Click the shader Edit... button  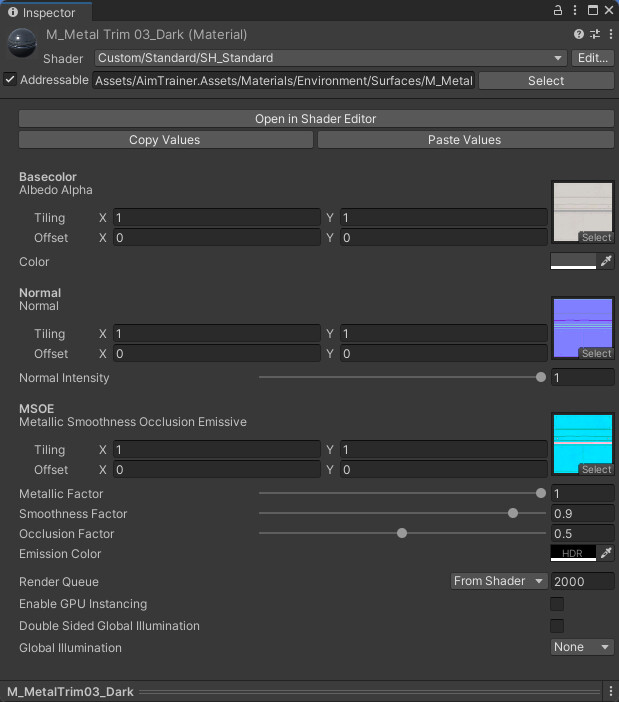click(593, 58)
